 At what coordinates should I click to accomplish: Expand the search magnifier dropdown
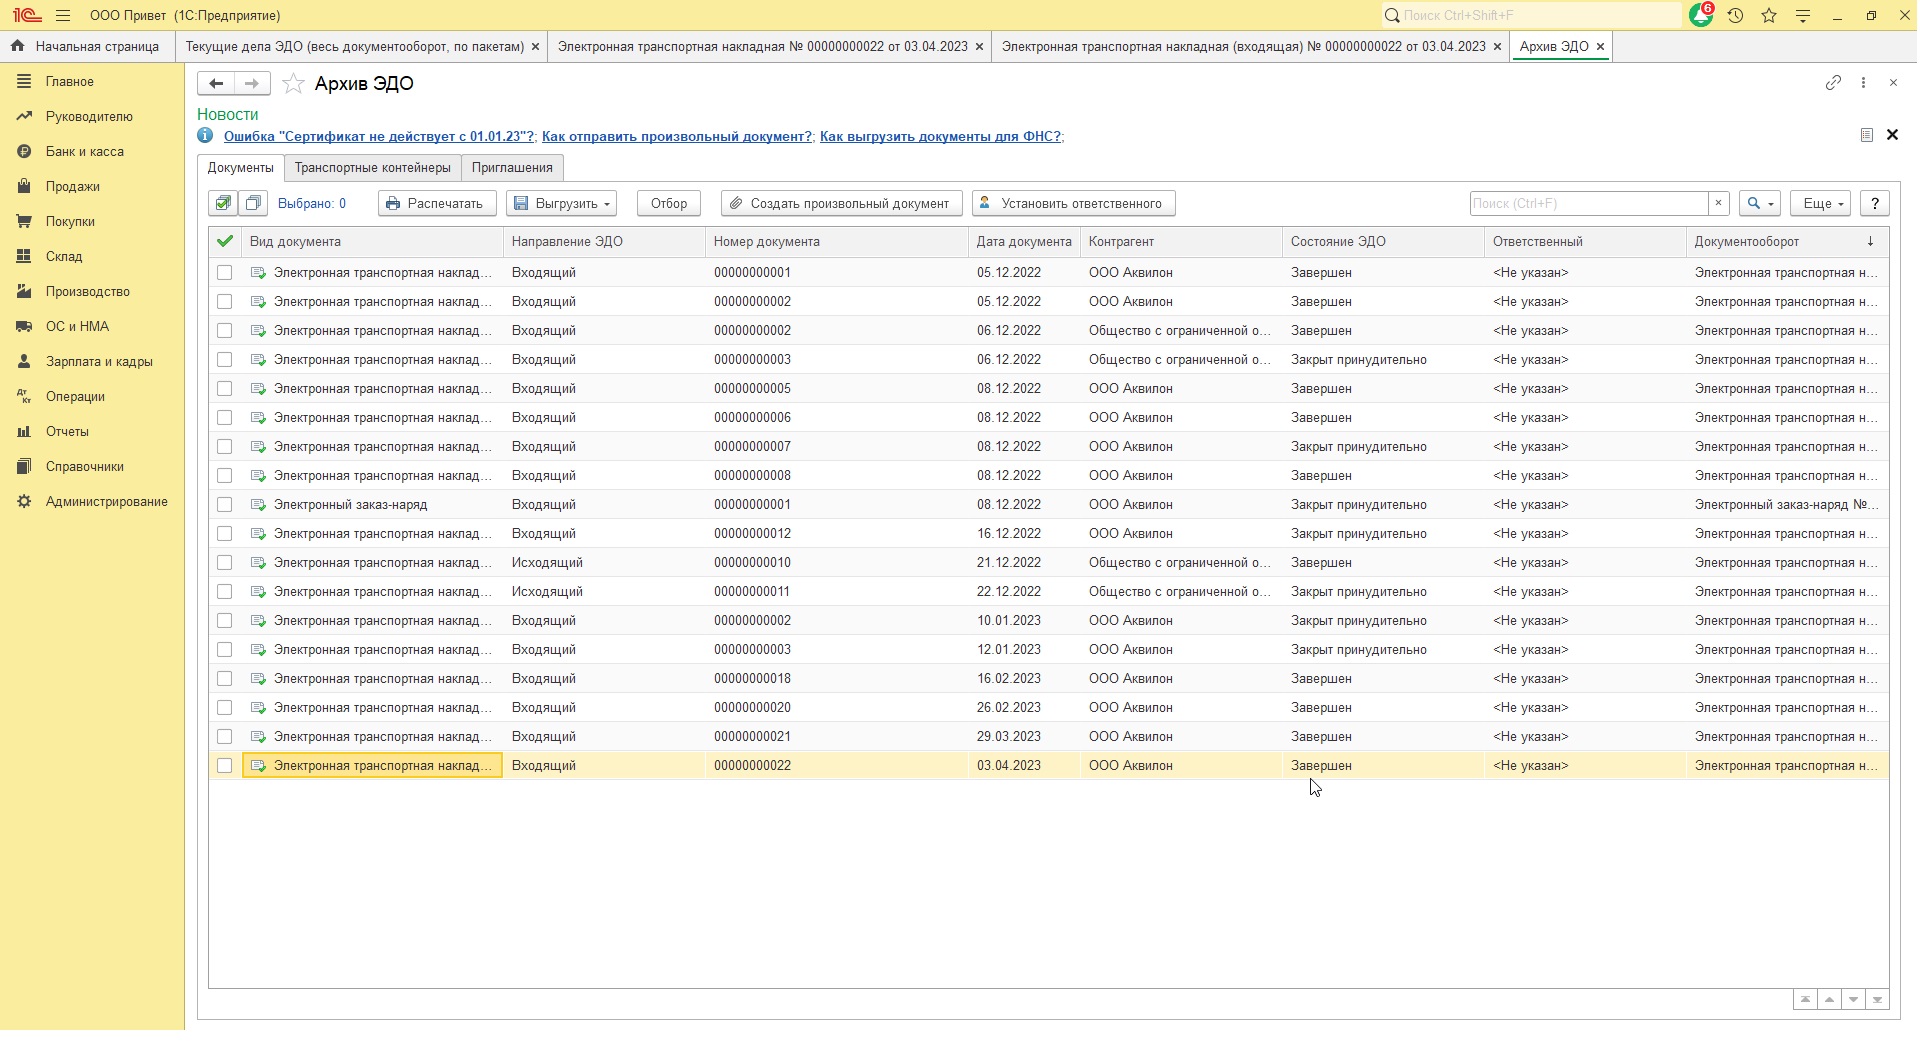pos(1760,203)
